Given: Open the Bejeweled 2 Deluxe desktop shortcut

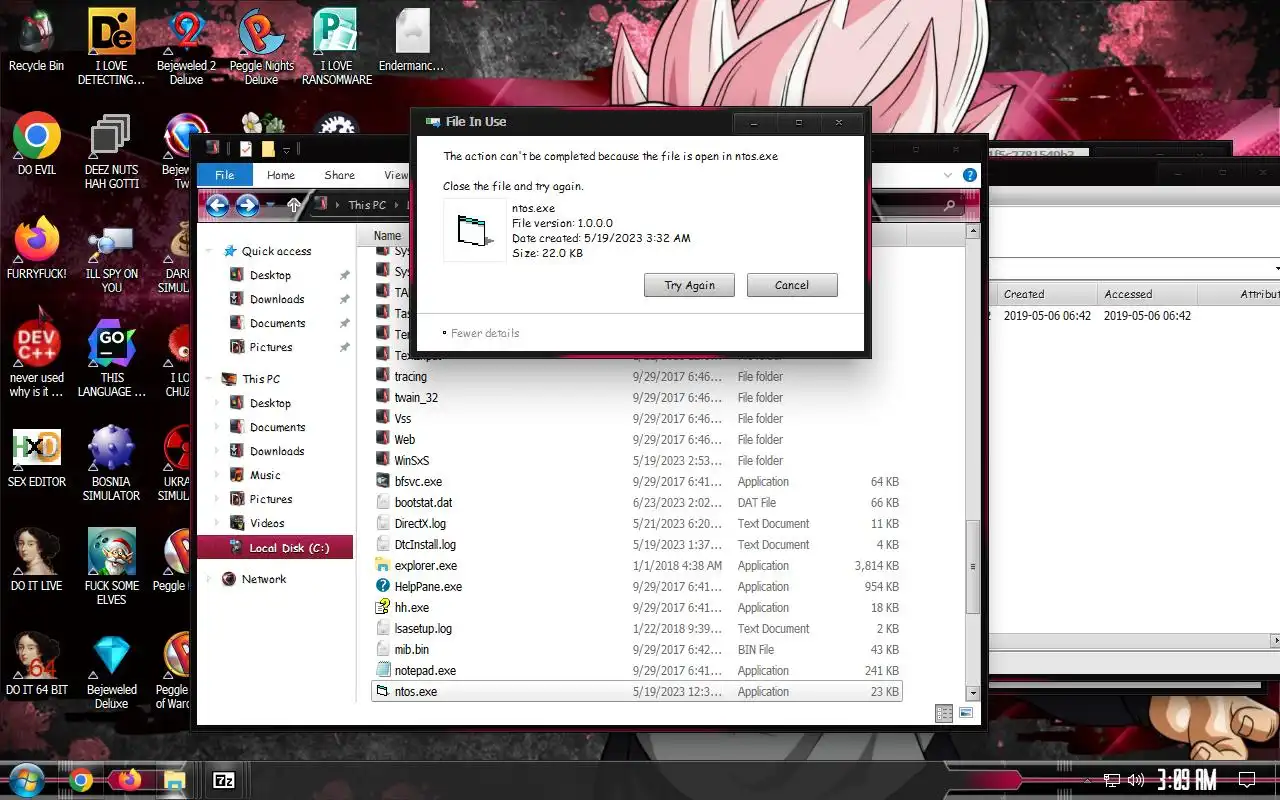Looking at the screenshot, I should (186, 47).
